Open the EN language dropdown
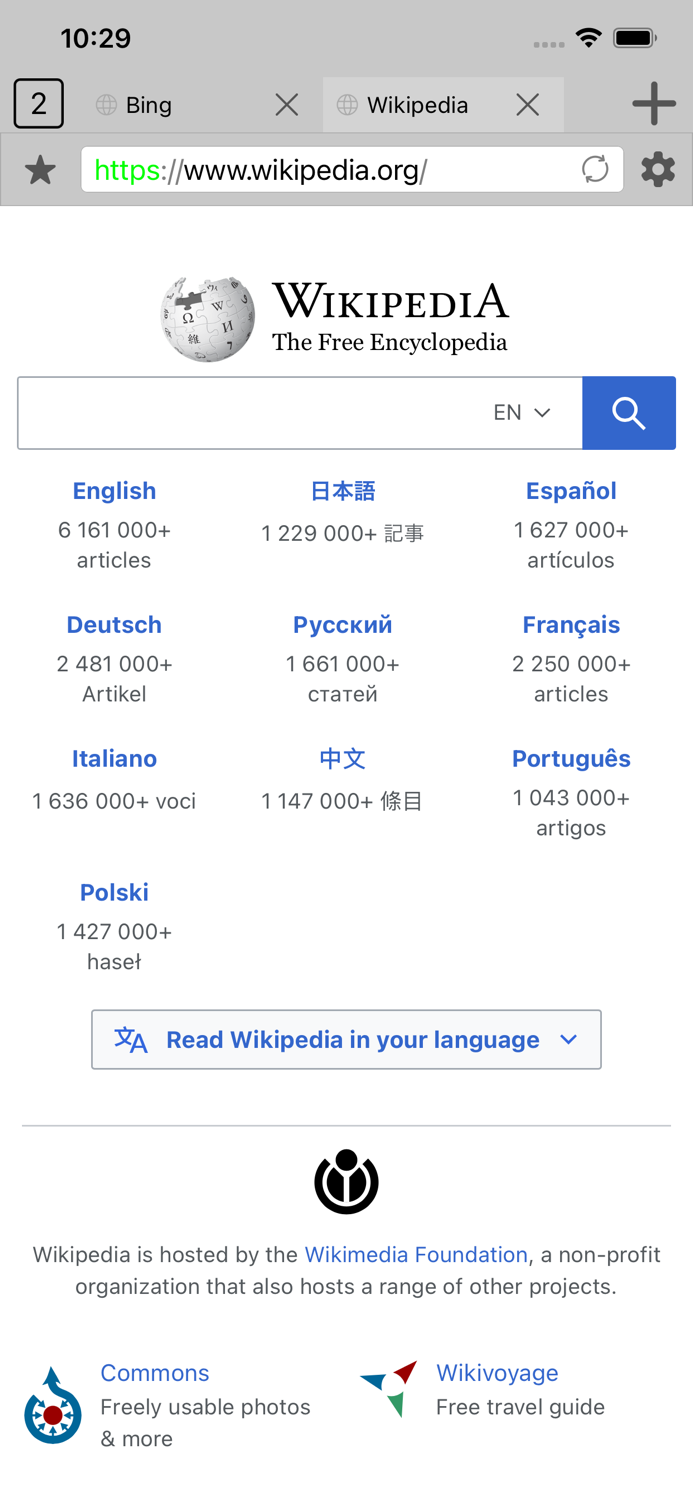This screenshot has height=1500, width=693. (x=521, y=412)
